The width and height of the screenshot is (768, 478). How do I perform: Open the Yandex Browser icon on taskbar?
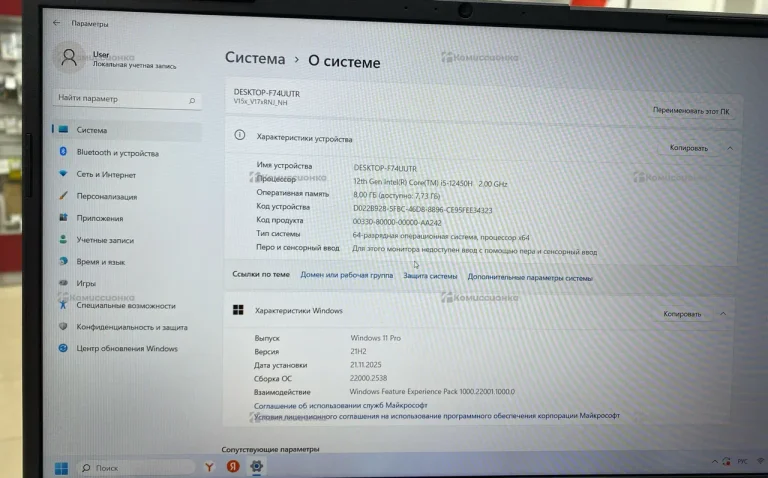(232, 467)
